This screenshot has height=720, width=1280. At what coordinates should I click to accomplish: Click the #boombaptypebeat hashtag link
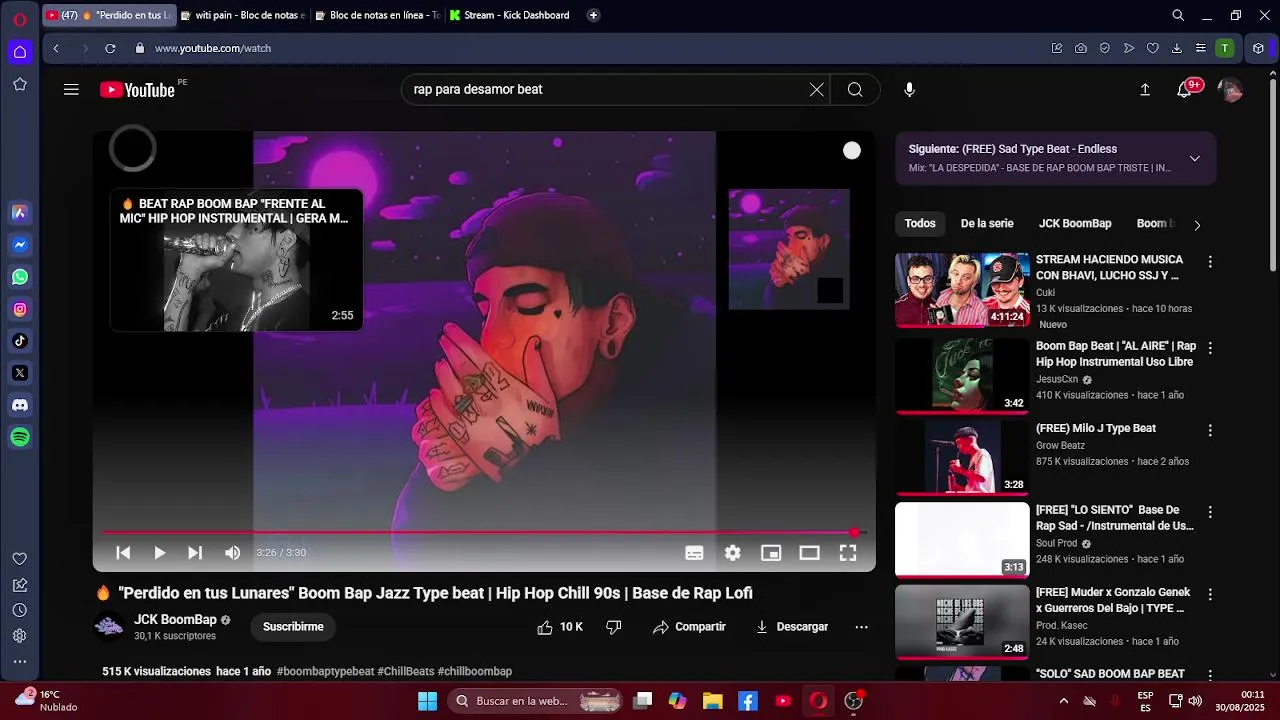tap(325, 671)
